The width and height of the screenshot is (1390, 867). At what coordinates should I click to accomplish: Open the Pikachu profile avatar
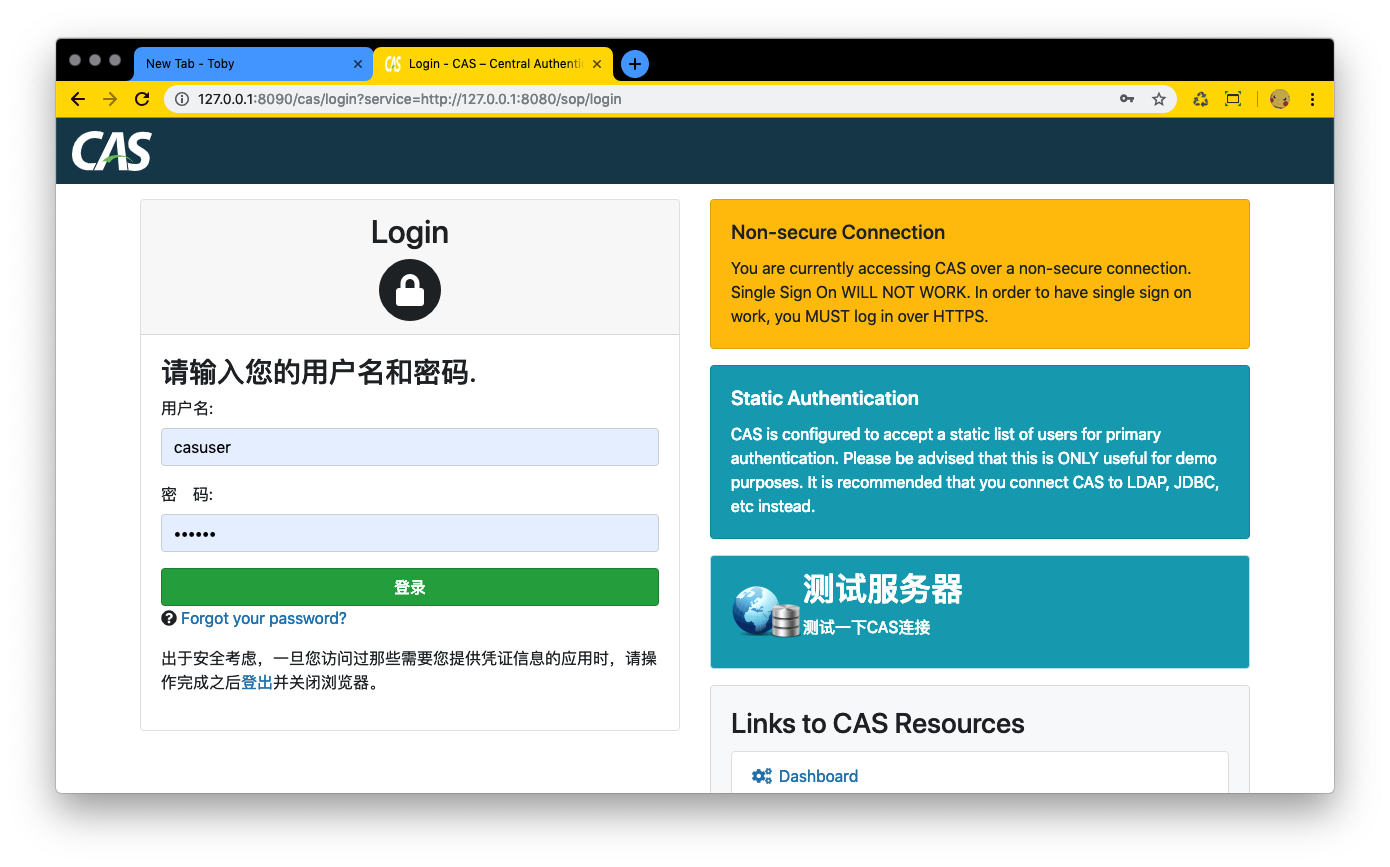pos(1280,99)
